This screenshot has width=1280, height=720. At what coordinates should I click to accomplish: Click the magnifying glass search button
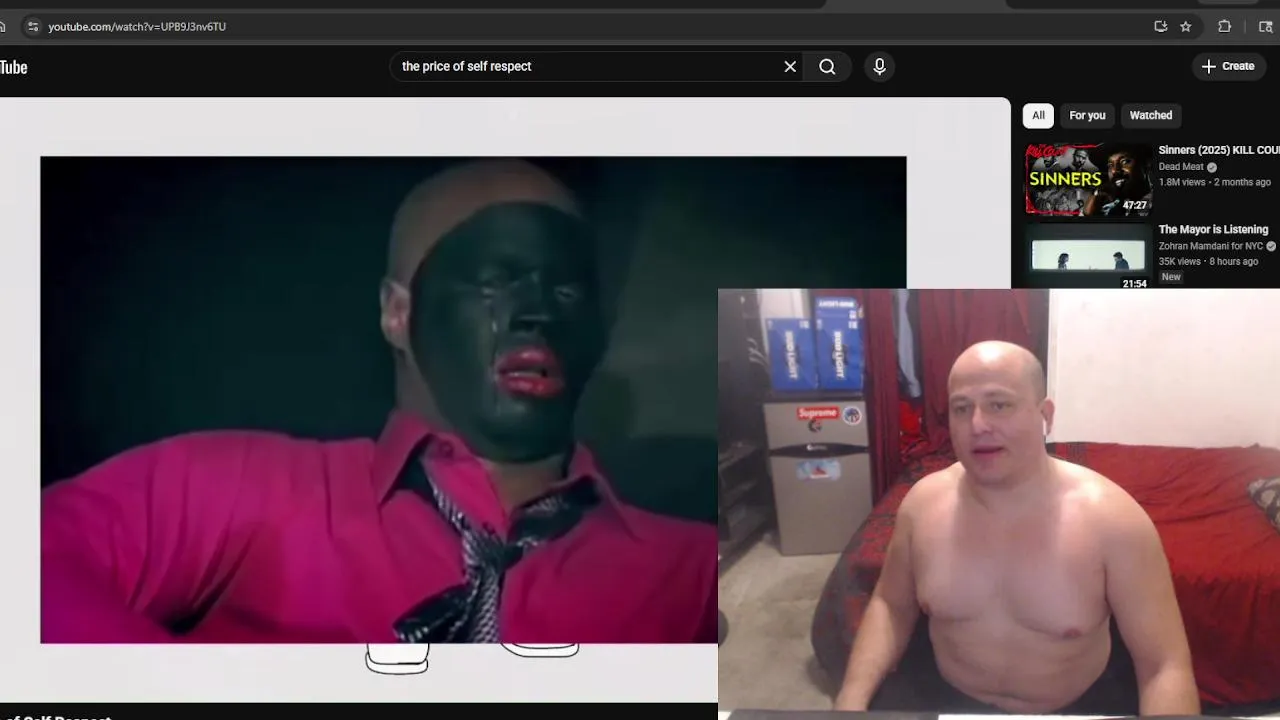pos(827,66)
